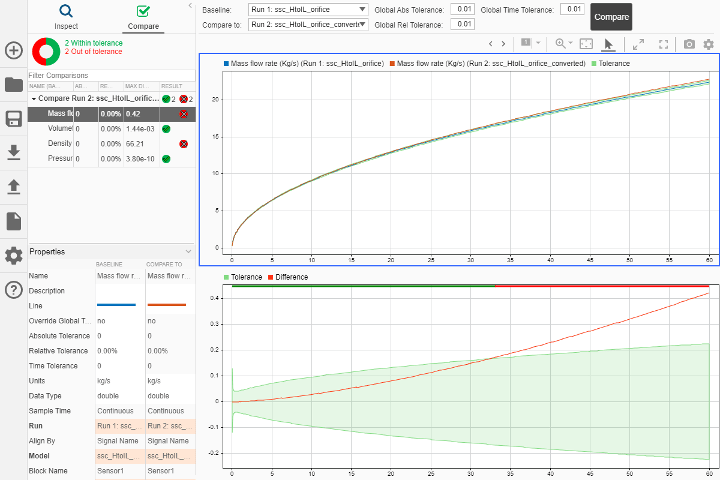Collapse the Properties panel chevron
This screenshot has width=720, height=480.
coord(188,251)
